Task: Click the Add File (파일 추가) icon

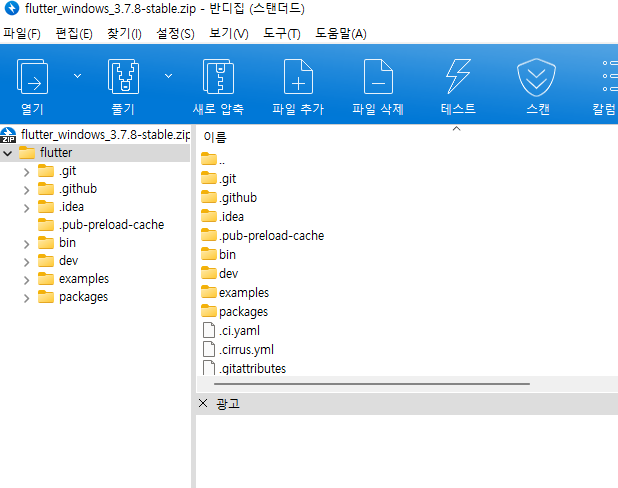Action: coord(298,76)
